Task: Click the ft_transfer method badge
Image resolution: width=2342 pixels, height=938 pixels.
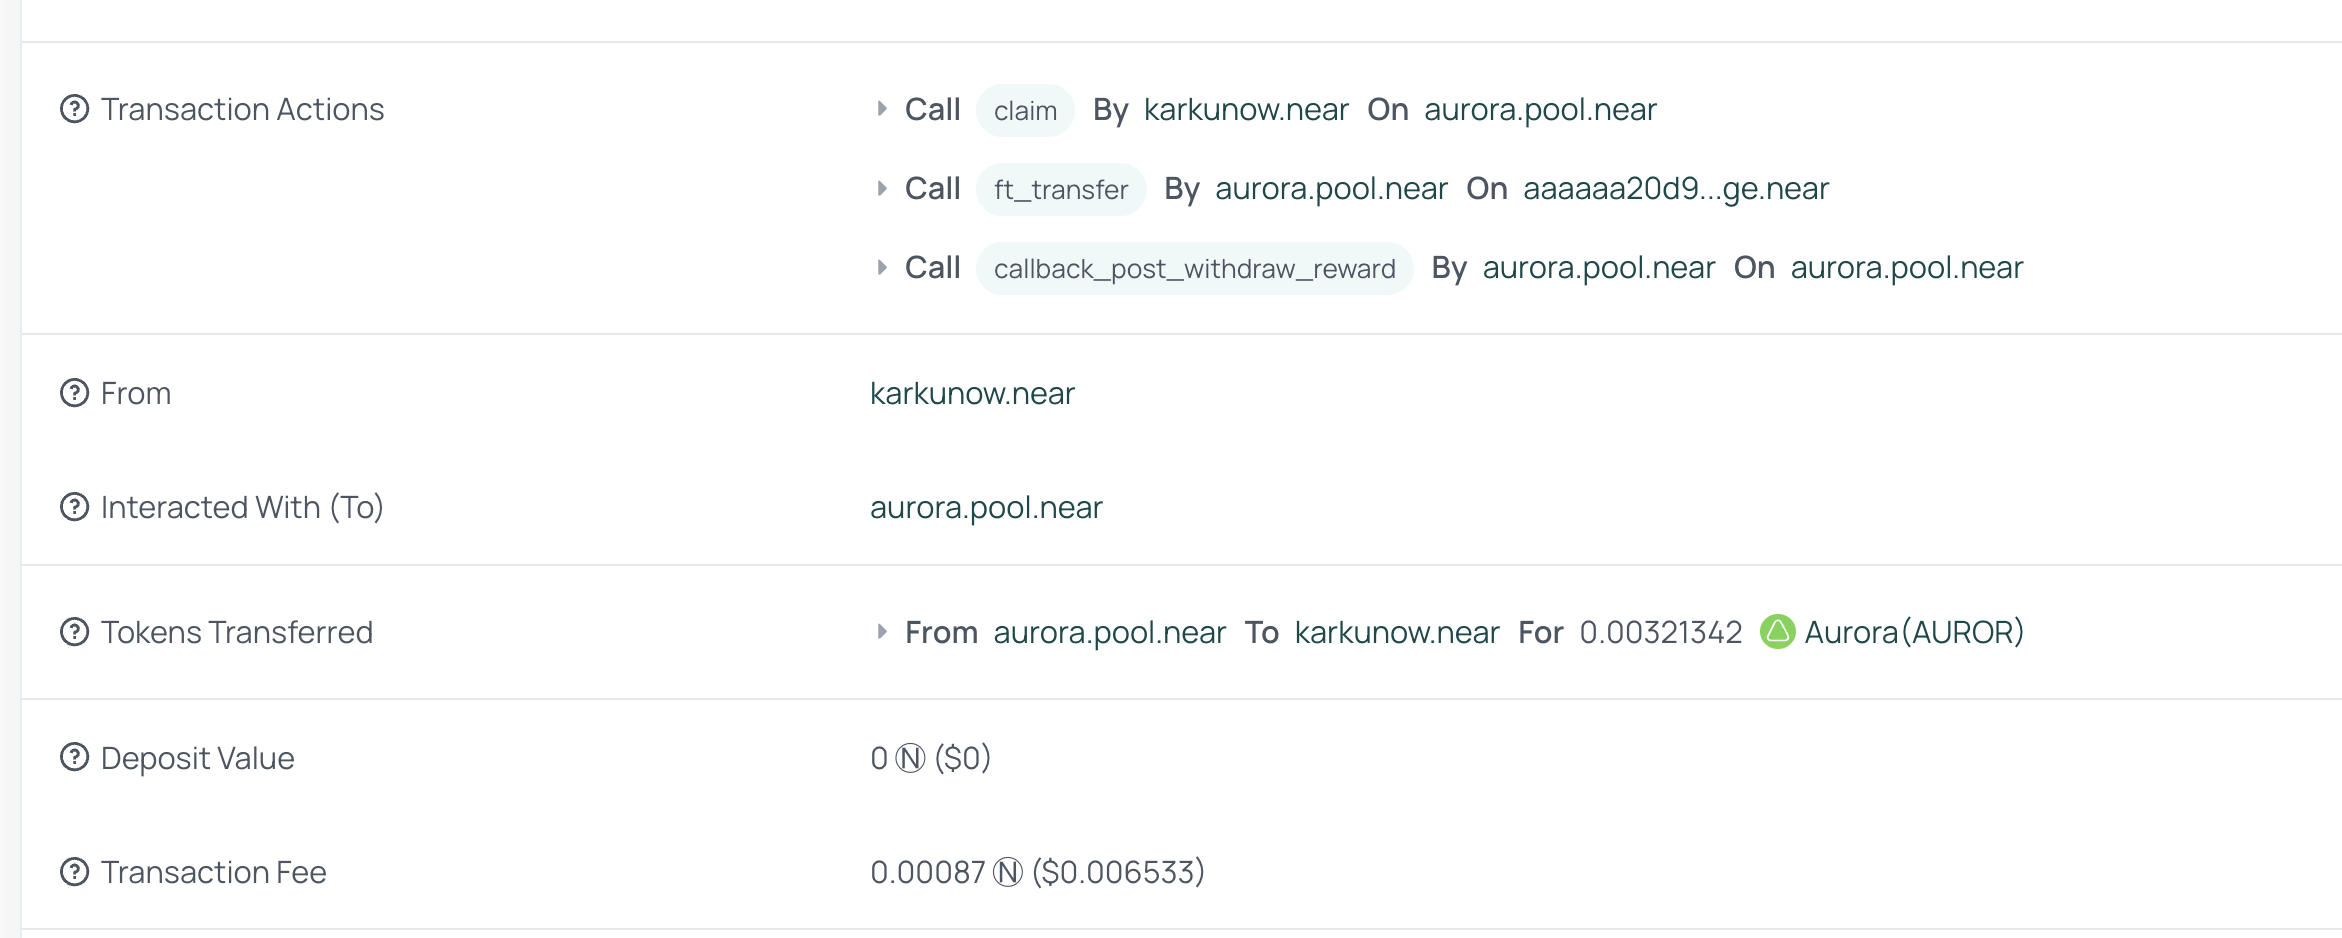Action: 1061,189
